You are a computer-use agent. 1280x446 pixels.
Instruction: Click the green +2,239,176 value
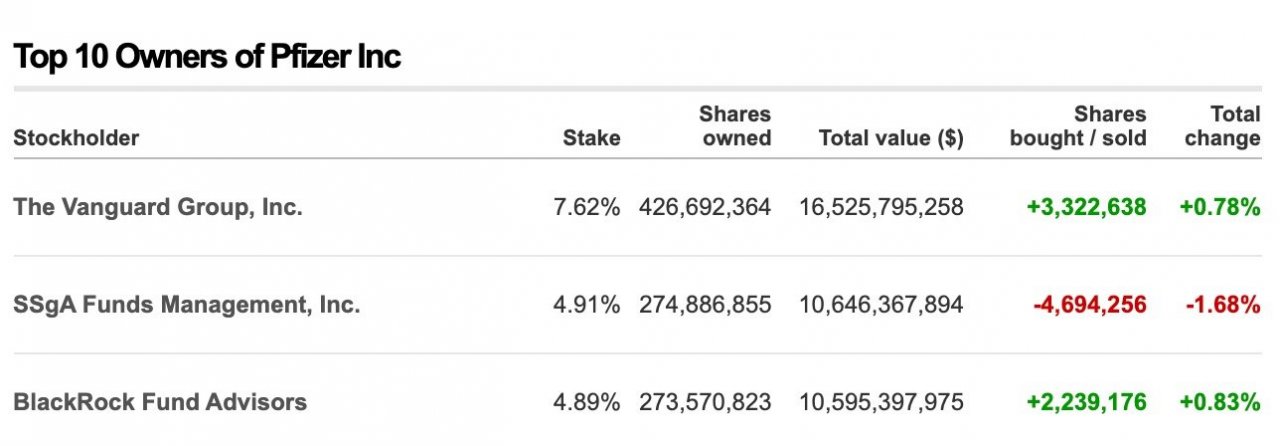1086,402
